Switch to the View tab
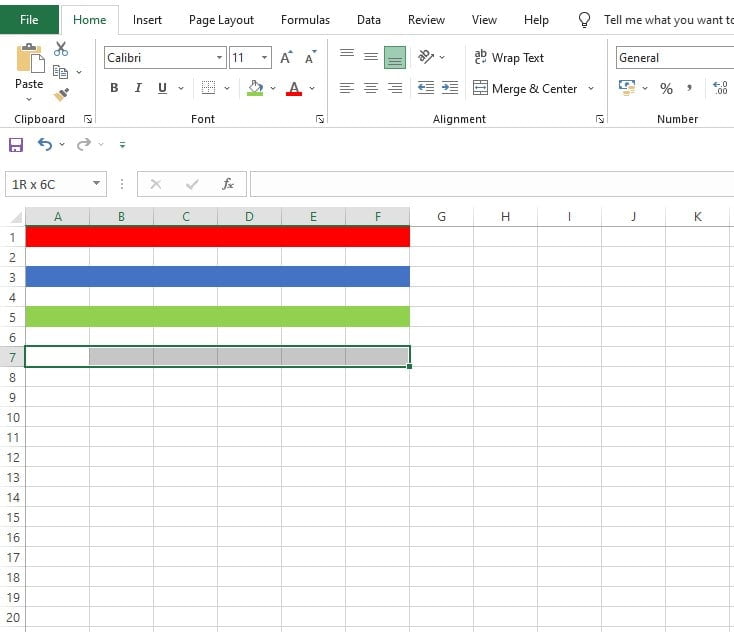Viewport: 734px width, 632px height. (484, 20)
